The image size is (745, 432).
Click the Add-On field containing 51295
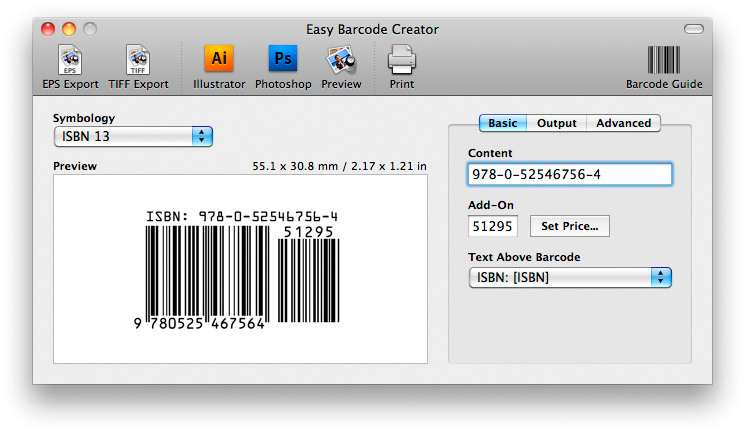click(493, 226)
